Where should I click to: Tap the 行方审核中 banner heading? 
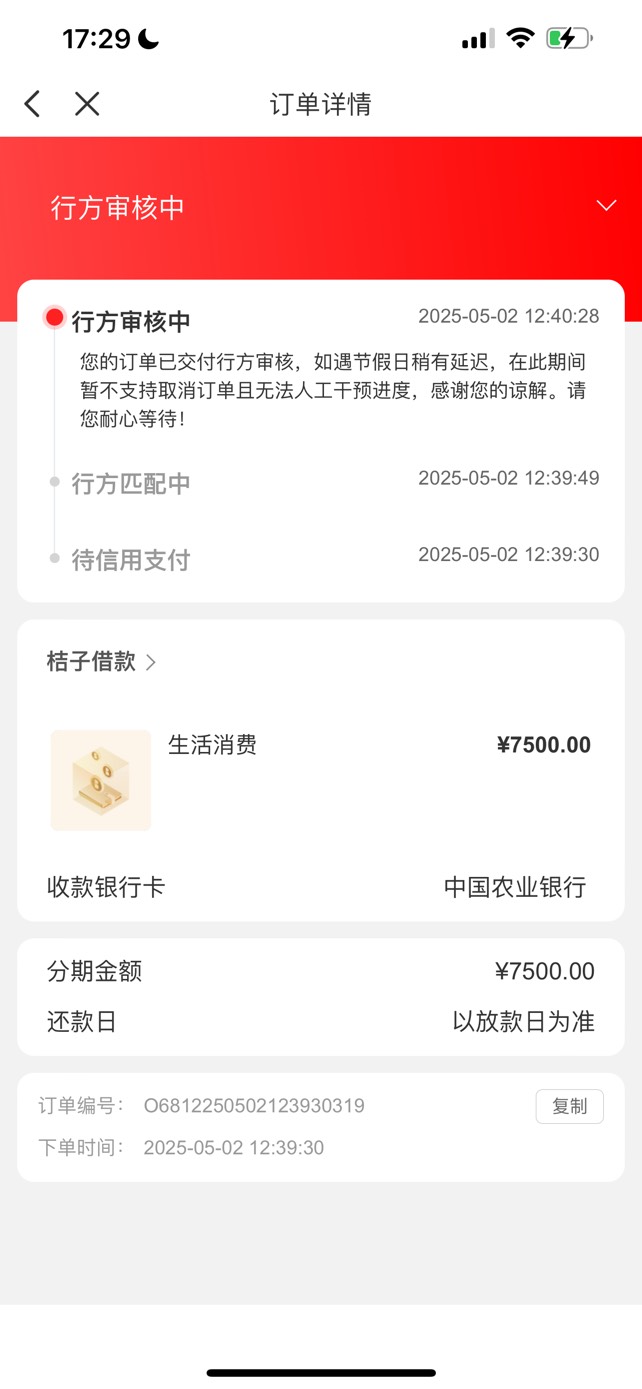coord(118,207)
